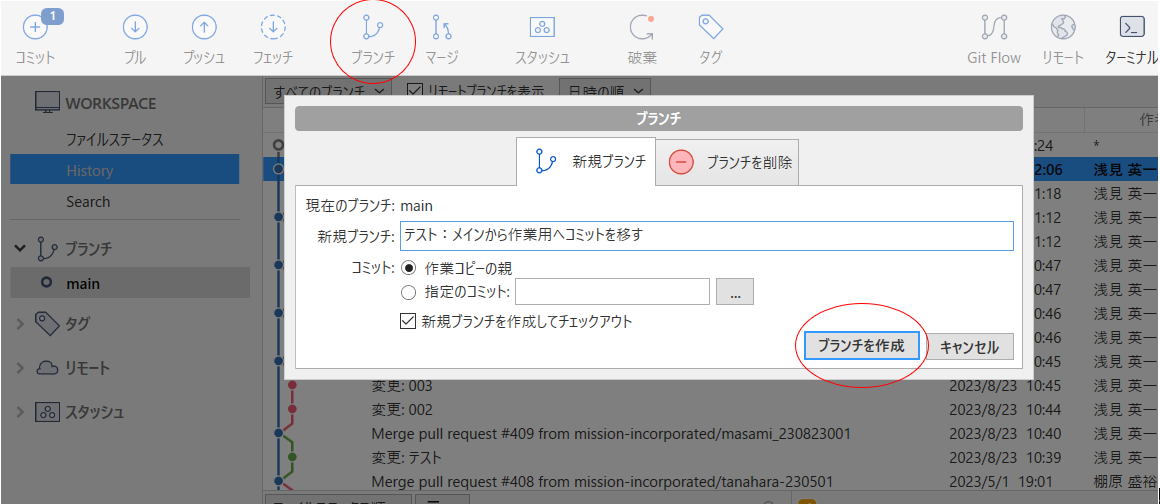Open the Terminal (ターミナル) icon

(x=1131, y=30)
